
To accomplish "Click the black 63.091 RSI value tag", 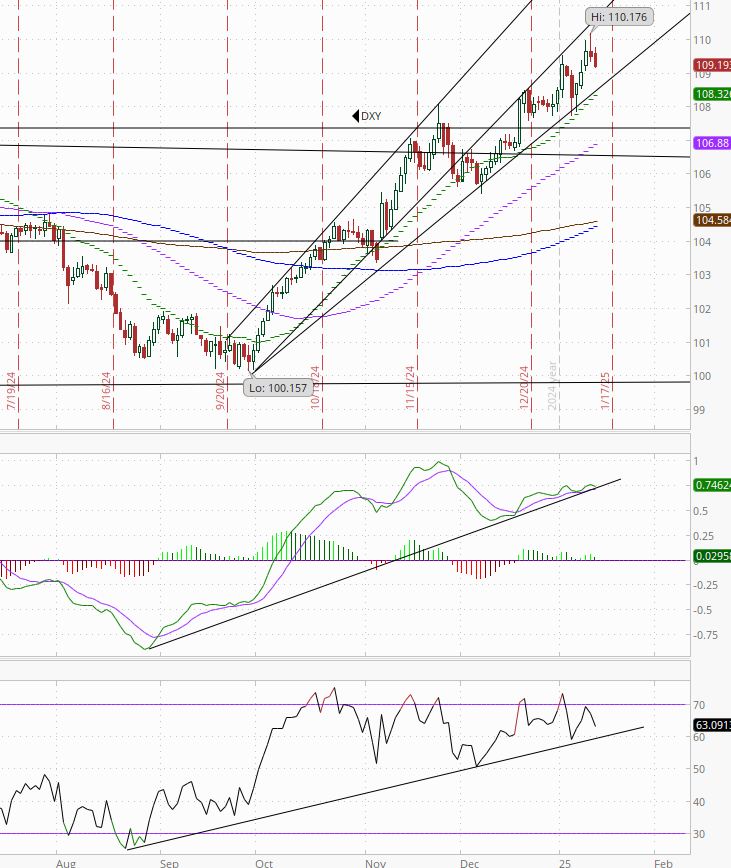I will pos(712,725).
